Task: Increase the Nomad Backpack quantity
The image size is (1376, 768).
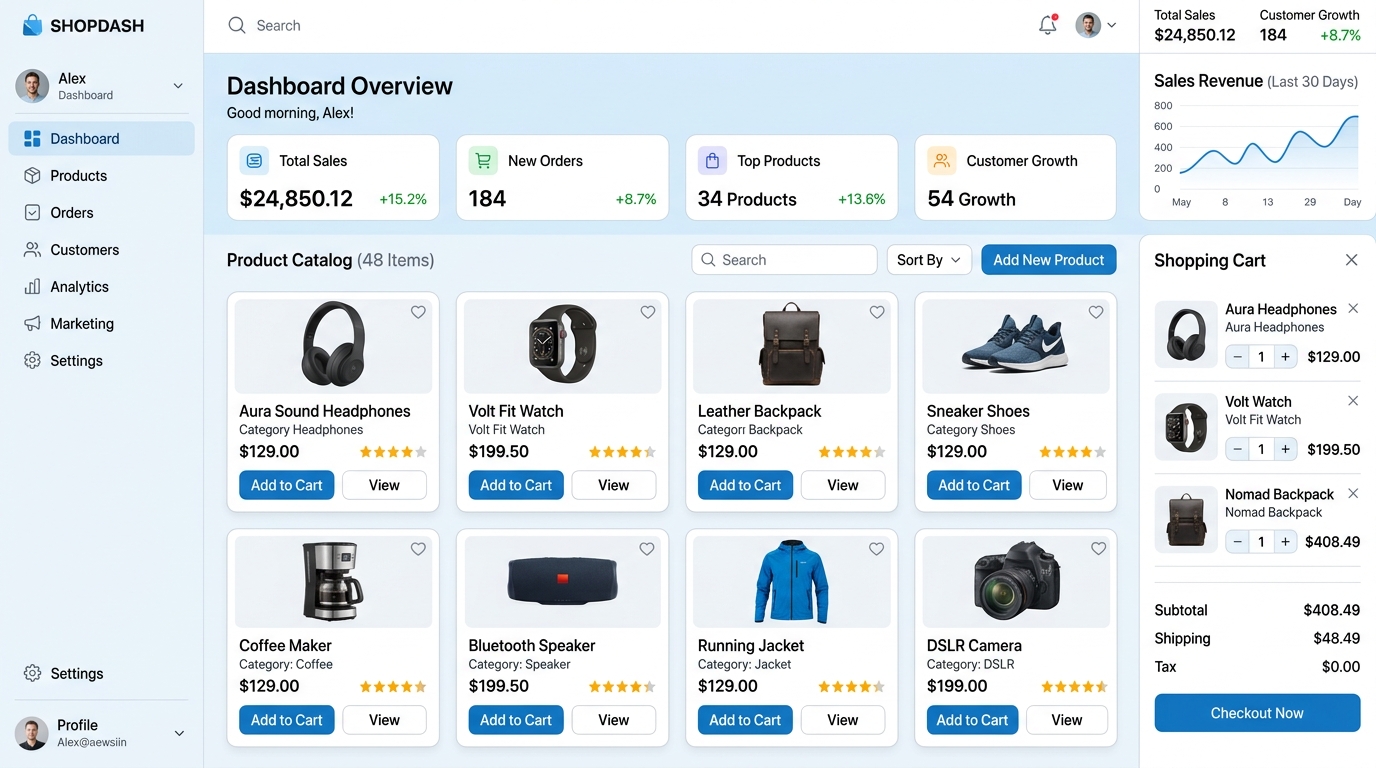Action: 1285,541
